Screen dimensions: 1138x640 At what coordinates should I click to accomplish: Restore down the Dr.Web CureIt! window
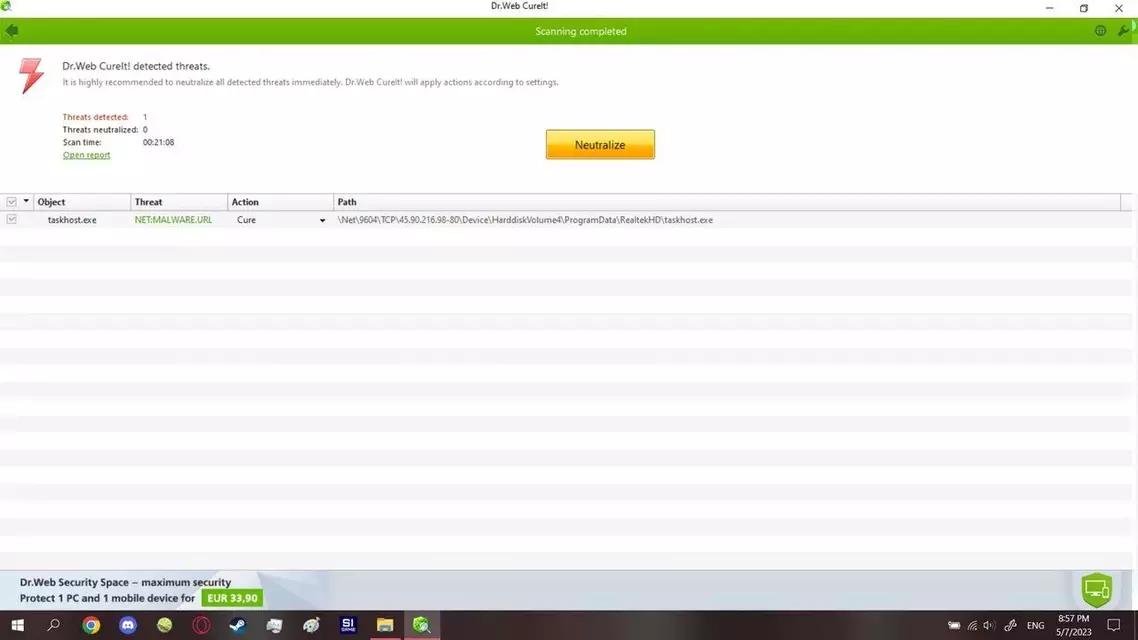click(x=1084, y=8)
